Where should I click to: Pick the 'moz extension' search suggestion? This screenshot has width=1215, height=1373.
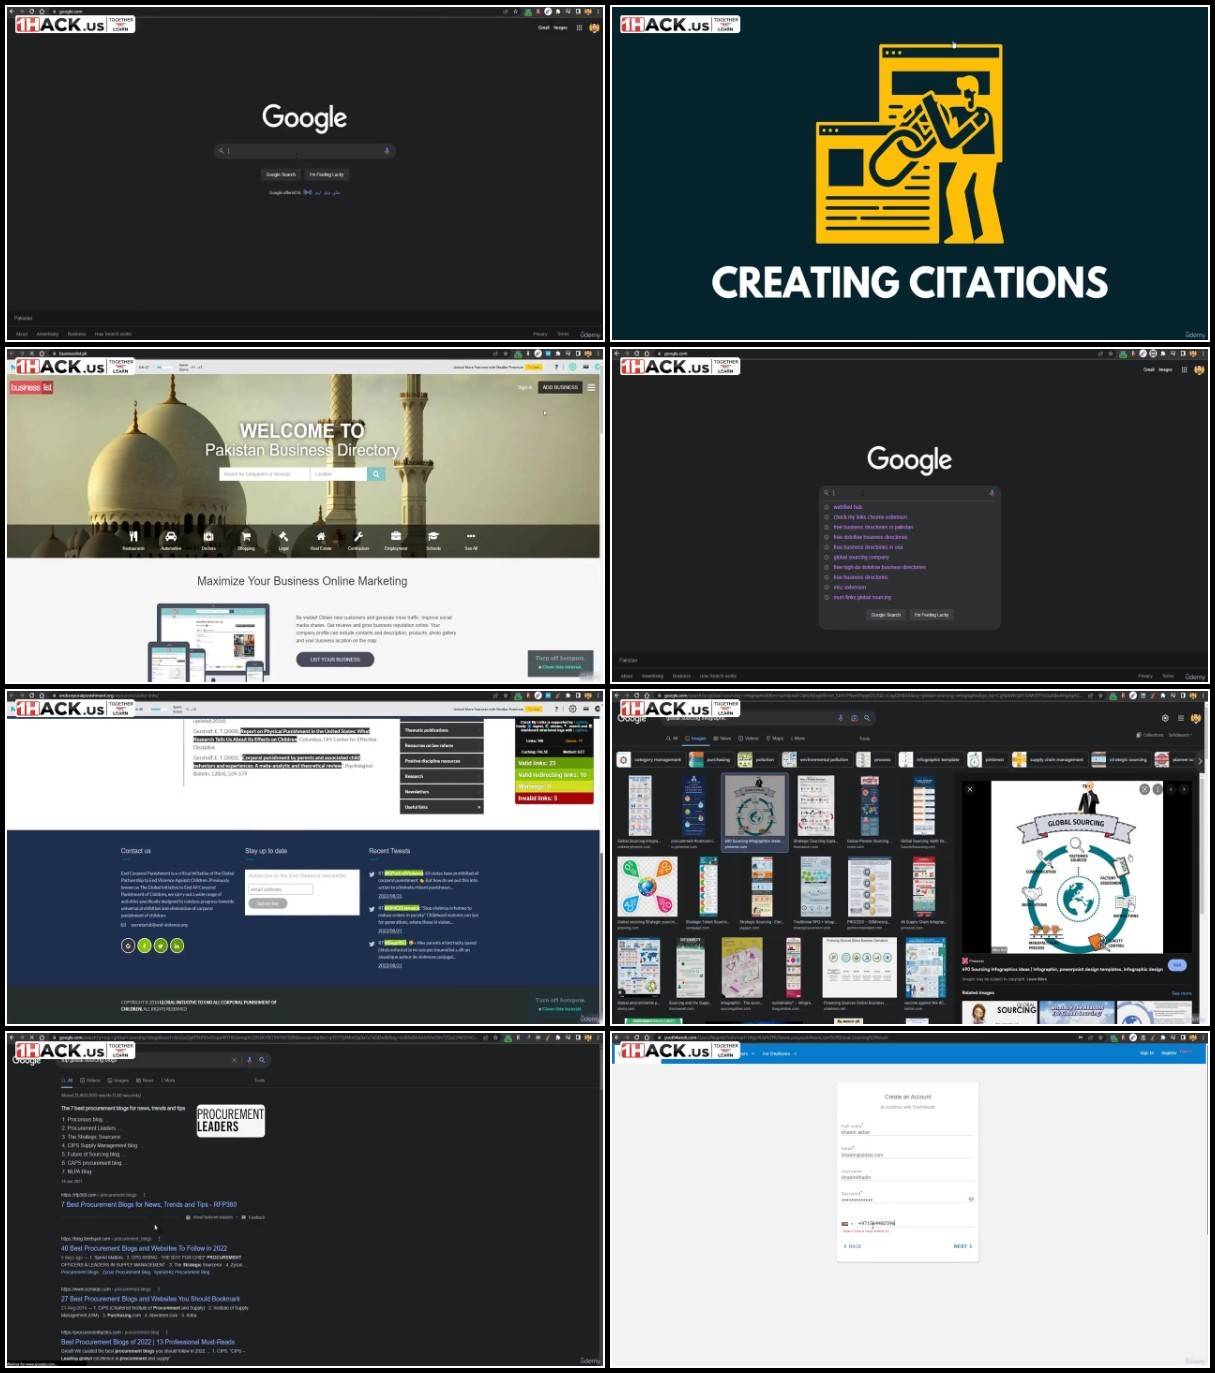click(x=849, y=587)
